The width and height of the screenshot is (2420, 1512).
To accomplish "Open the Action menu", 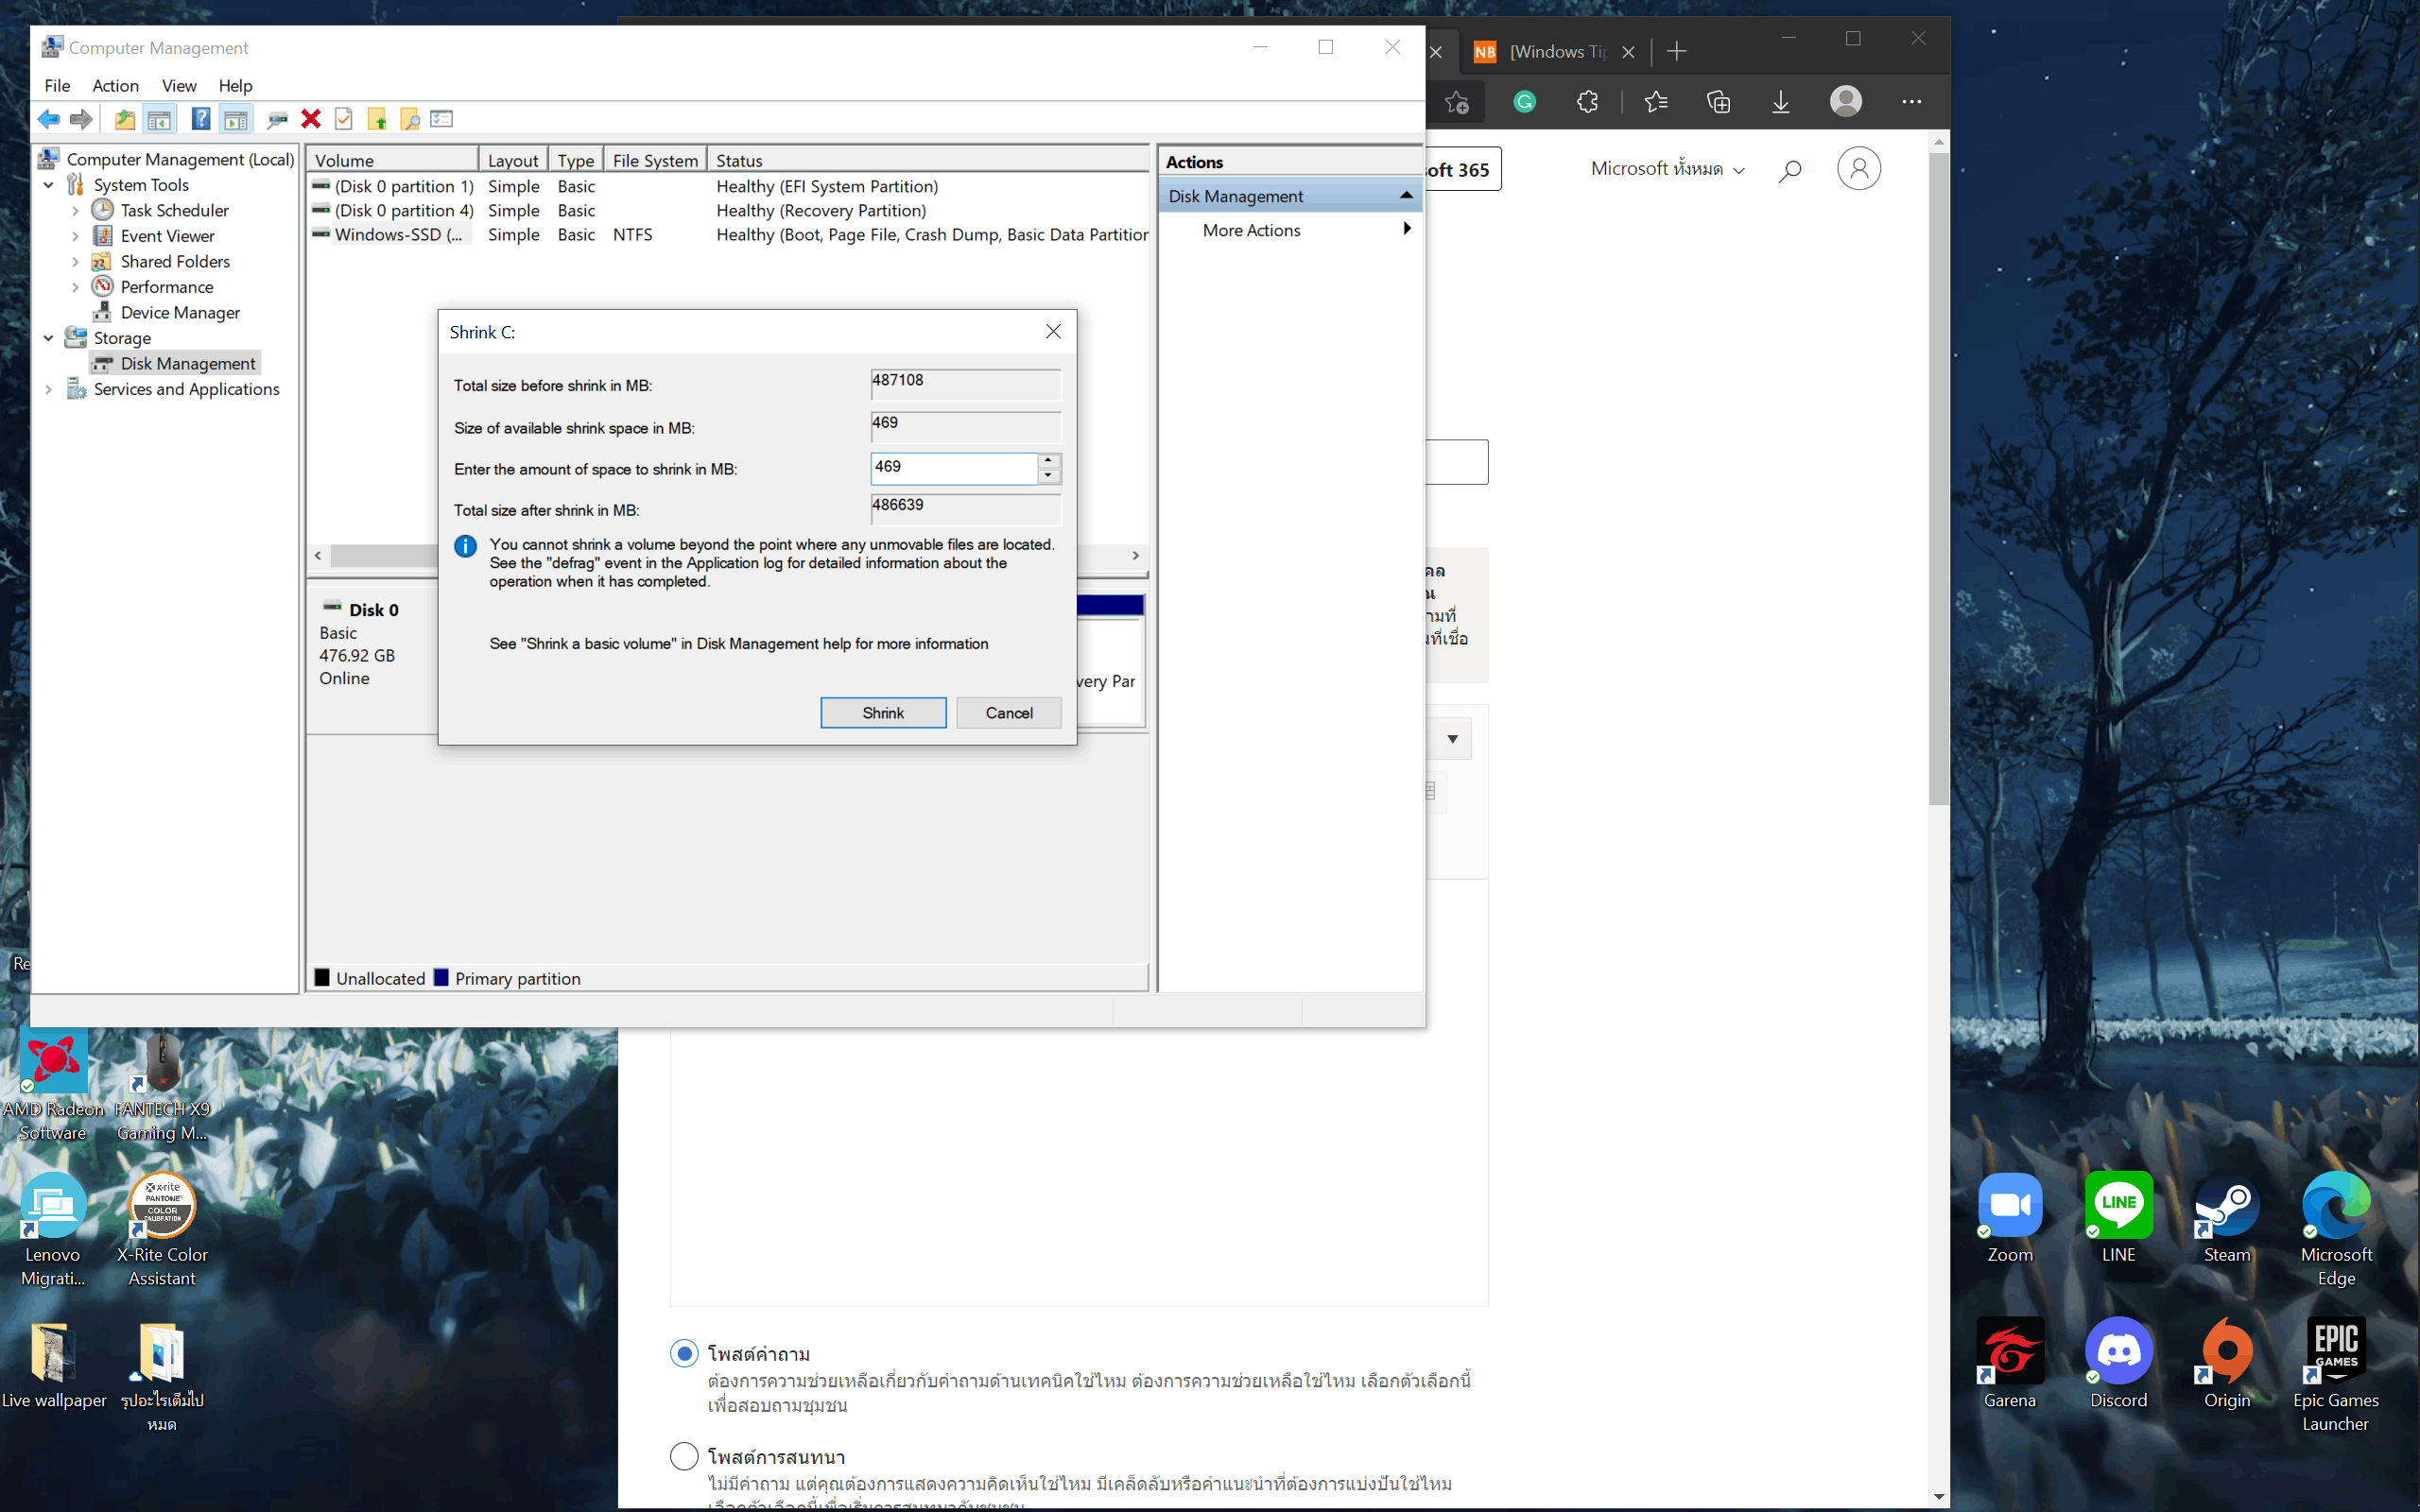I will click(115, 86).
